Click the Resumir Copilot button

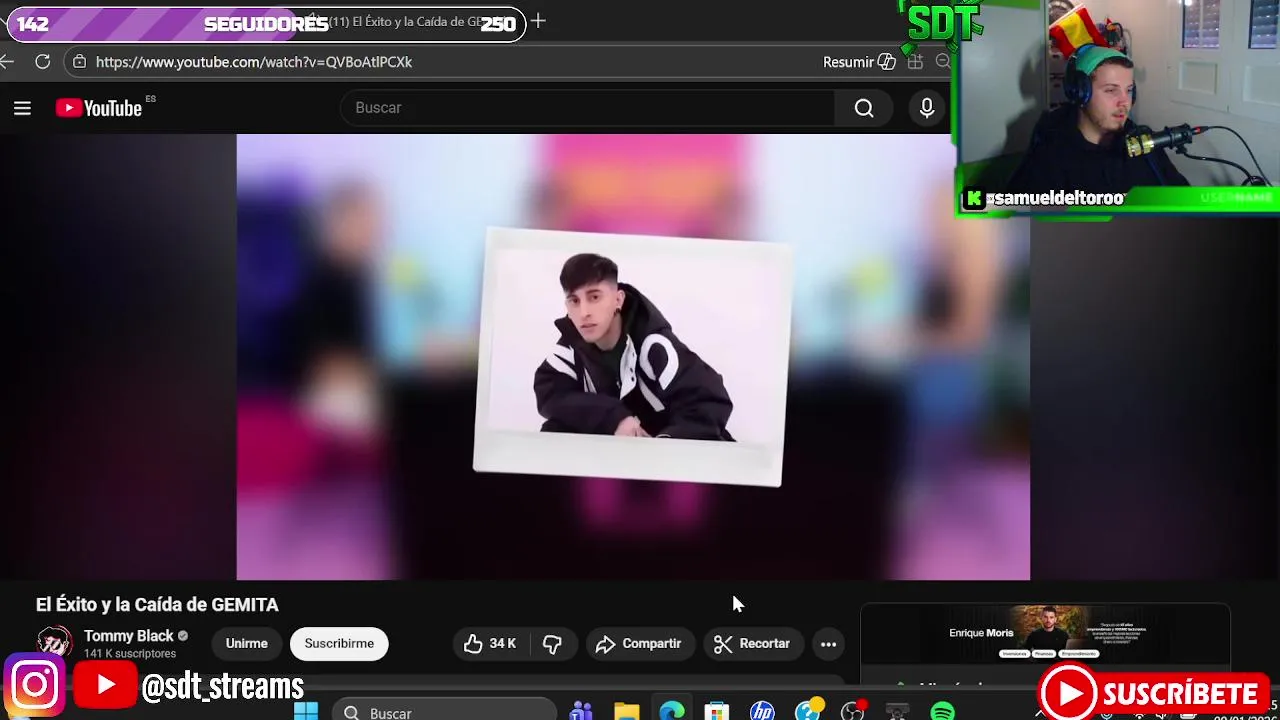pos(859,62)
